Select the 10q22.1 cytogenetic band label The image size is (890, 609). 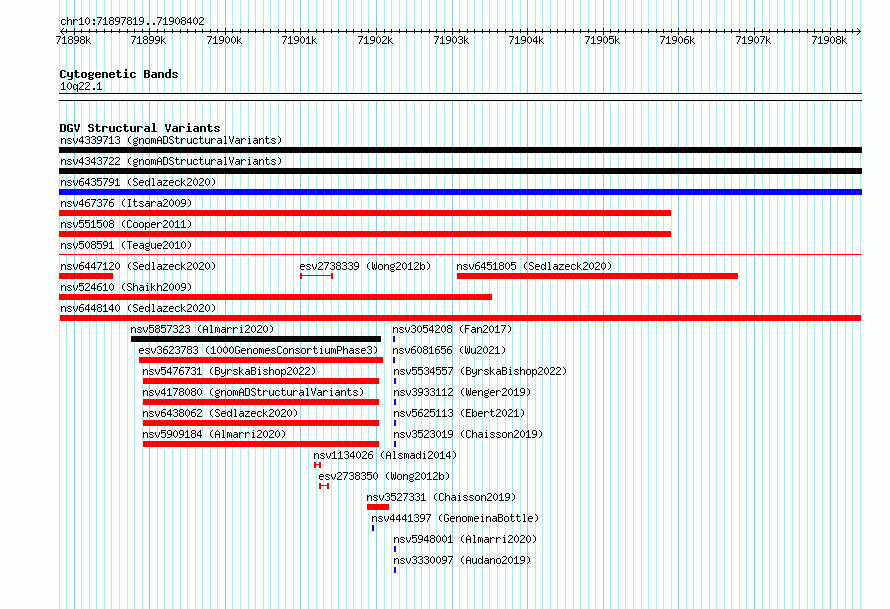[81, 86]
